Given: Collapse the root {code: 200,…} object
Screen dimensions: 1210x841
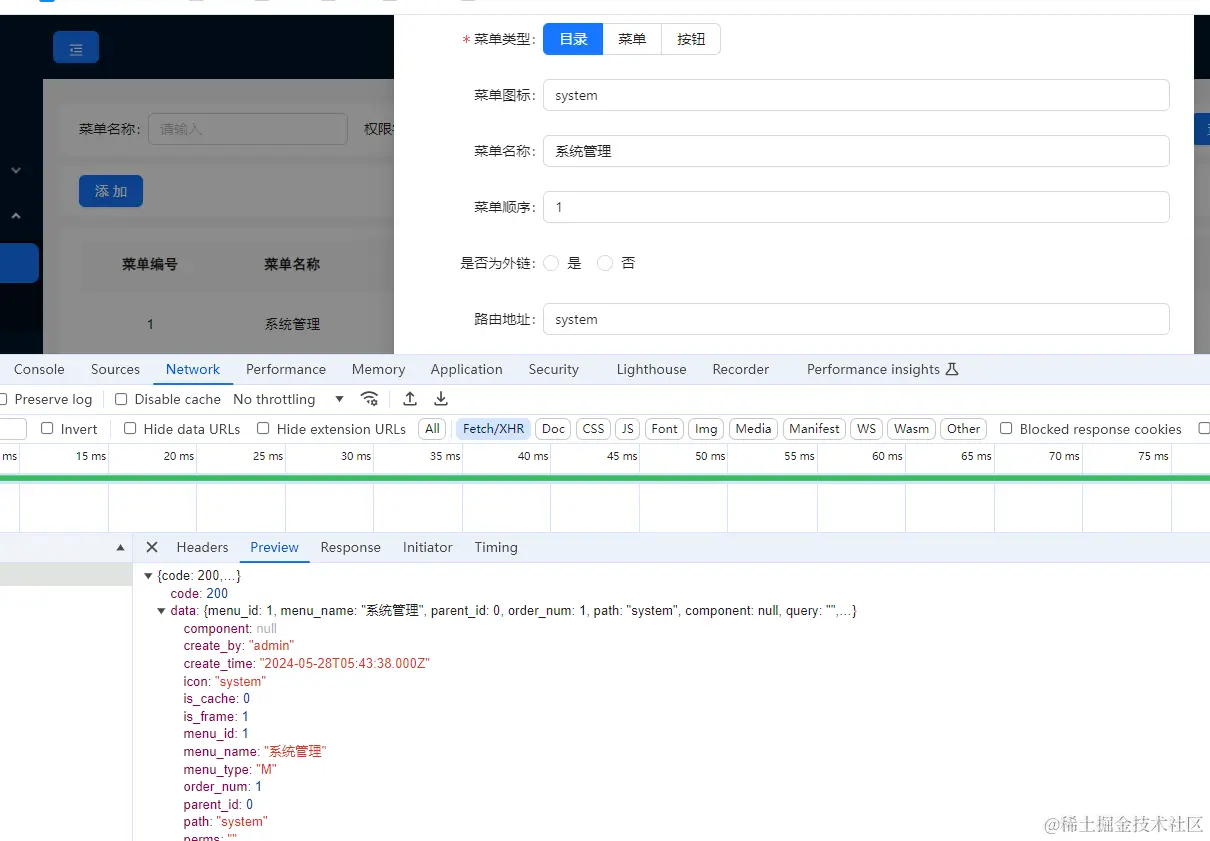Looking at the screenshot, I should (149, 576).
